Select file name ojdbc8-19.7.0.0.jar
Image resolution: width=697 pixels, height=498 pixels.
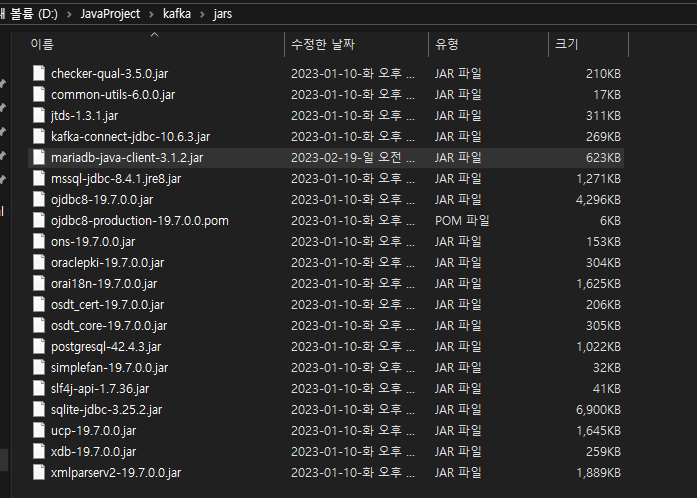coord(102,199)
